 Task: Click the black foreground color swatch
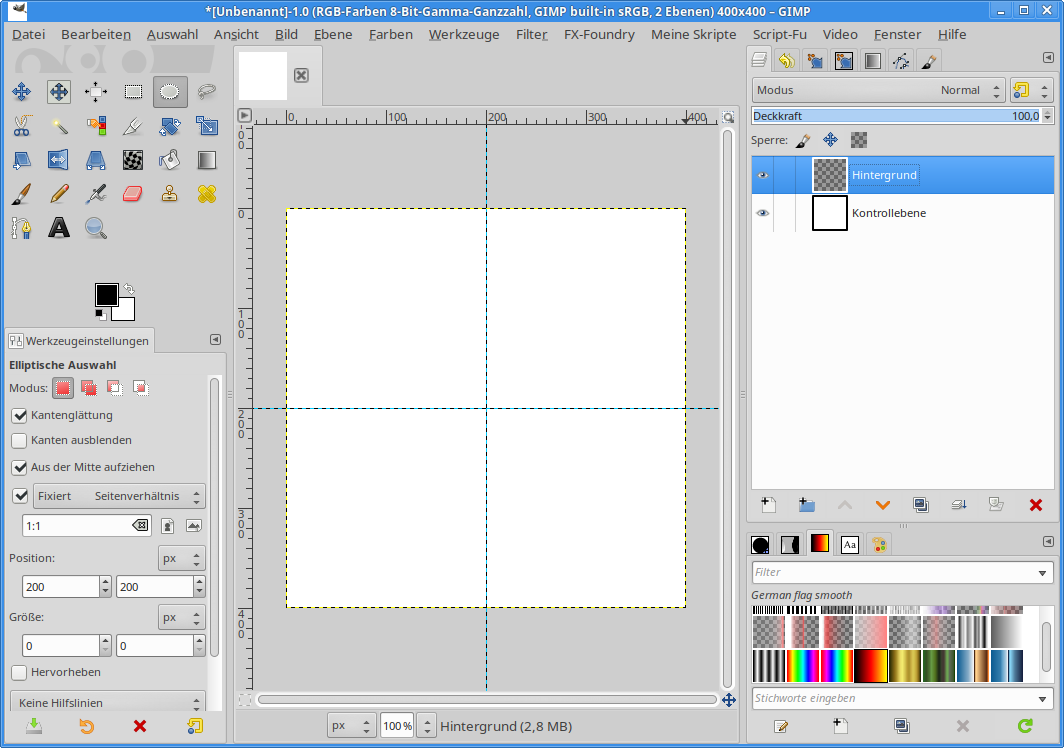pyautogui.click(x=106, y=294)
